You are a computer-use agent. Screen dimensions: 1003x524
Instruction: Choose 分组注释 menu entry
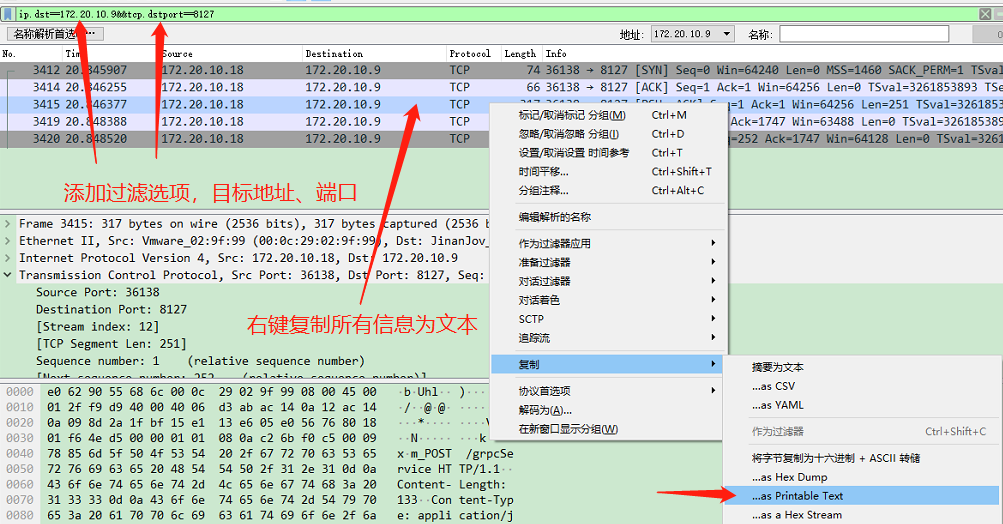coord(608,191)
